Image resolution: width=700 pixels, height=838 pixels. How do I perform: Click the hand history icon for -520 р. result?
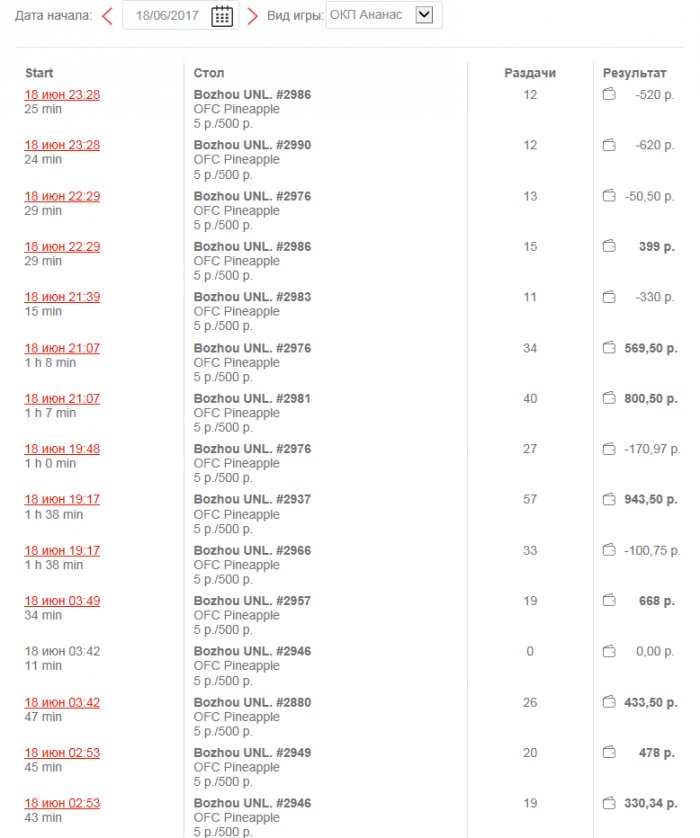pos(609,95)
